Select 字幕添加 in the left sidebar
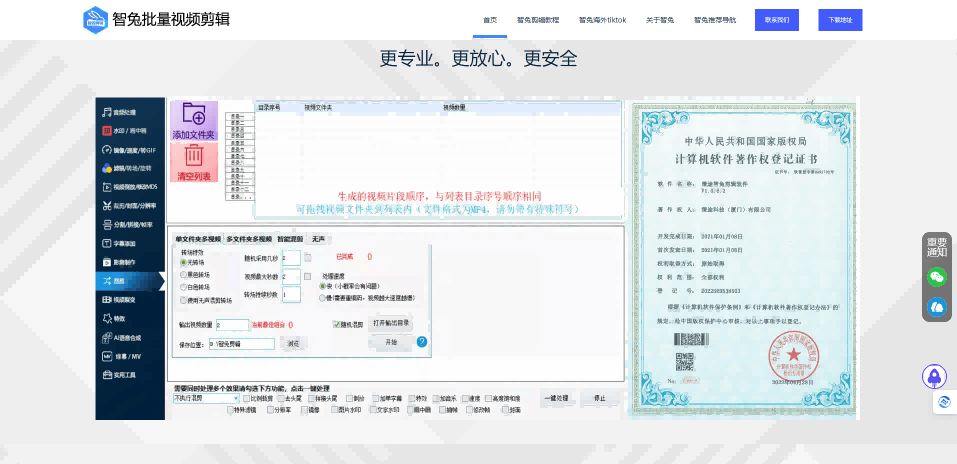 click(130, 243)
